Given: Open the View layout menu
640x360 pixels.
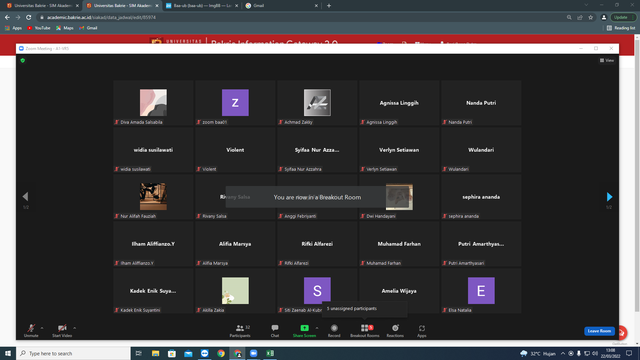Looking at the screenshot, I should tap(607, 60).
